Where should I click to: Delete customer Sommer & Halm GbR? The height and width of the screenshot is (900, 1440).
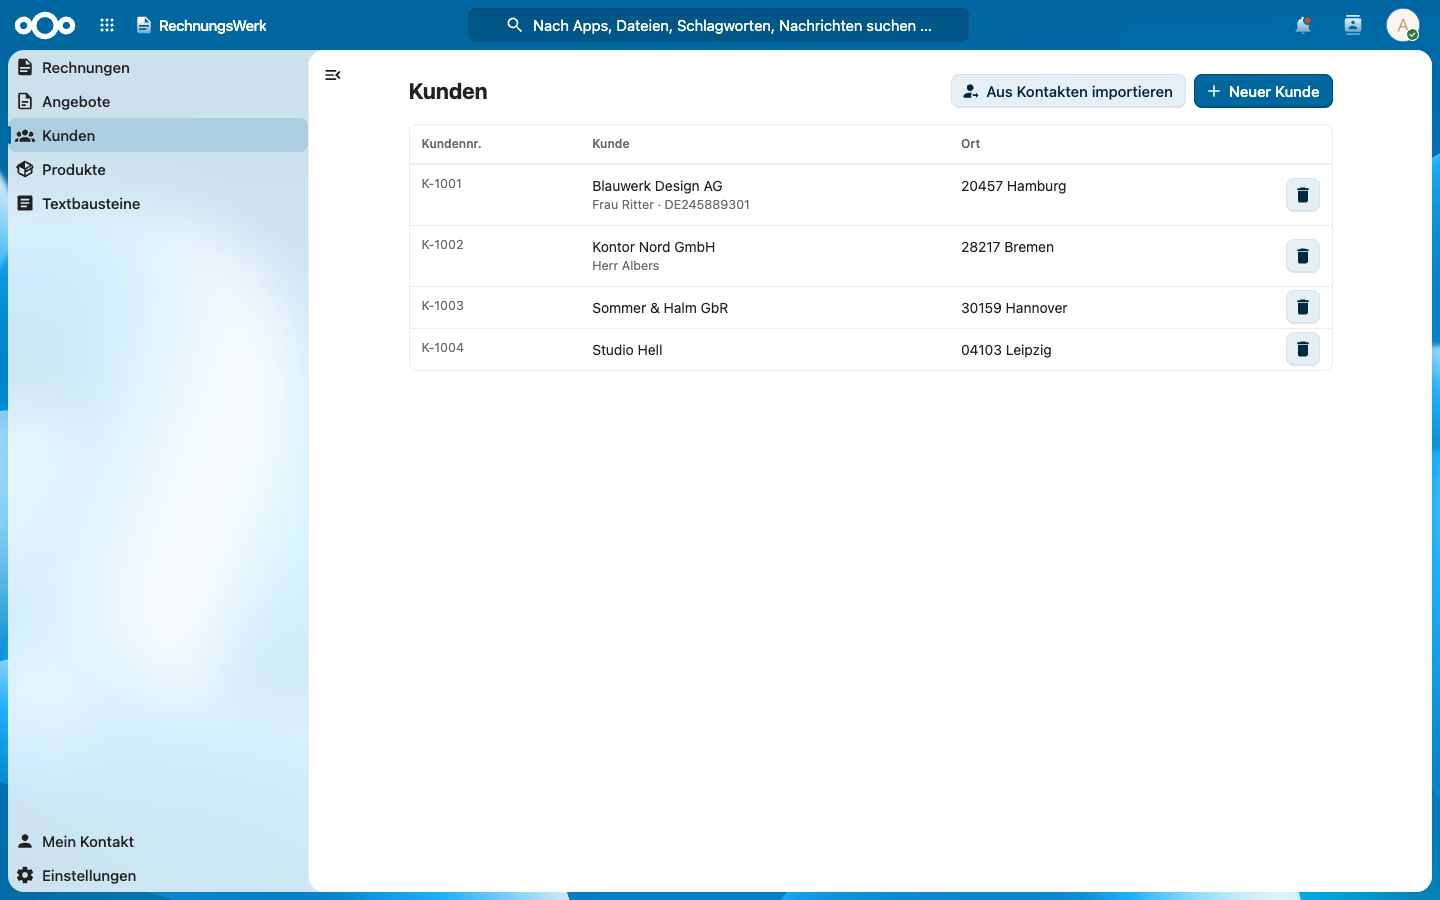(x=1303, y=307)
